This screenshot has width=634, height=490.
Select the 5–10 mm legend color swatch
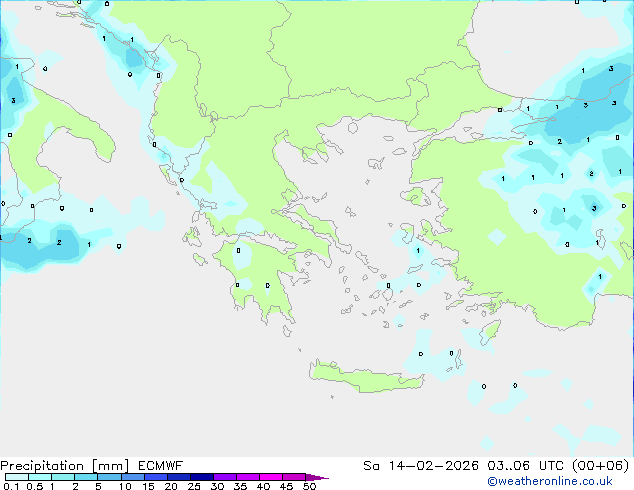tap(109, 477)
